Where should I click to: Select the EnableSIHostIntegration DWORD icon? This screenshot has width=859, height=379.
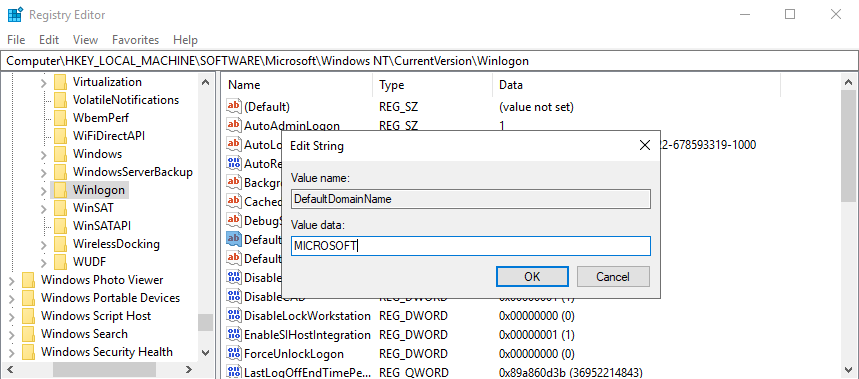tap(234, 335)
